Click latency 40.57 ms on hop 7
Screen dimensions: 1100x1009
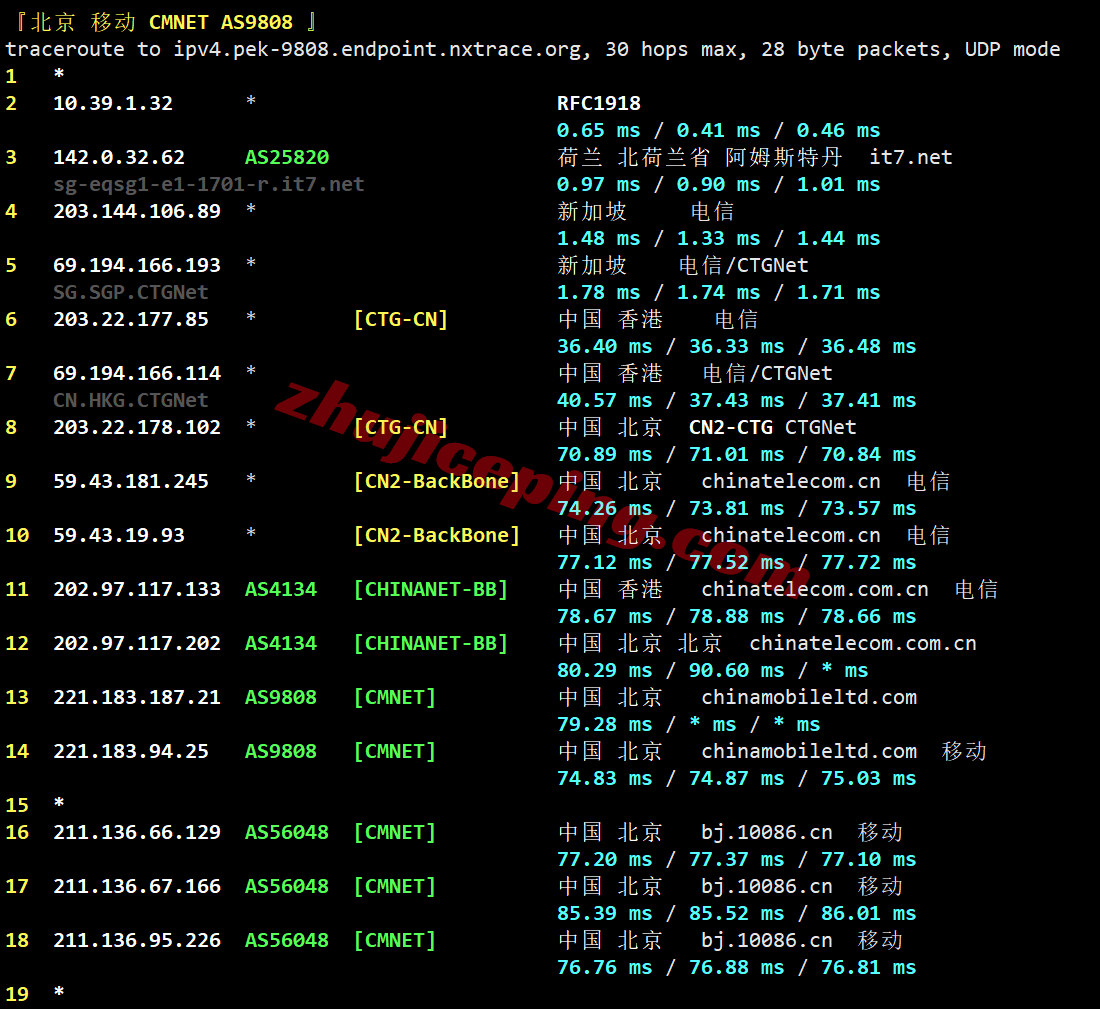click(605, 401)
